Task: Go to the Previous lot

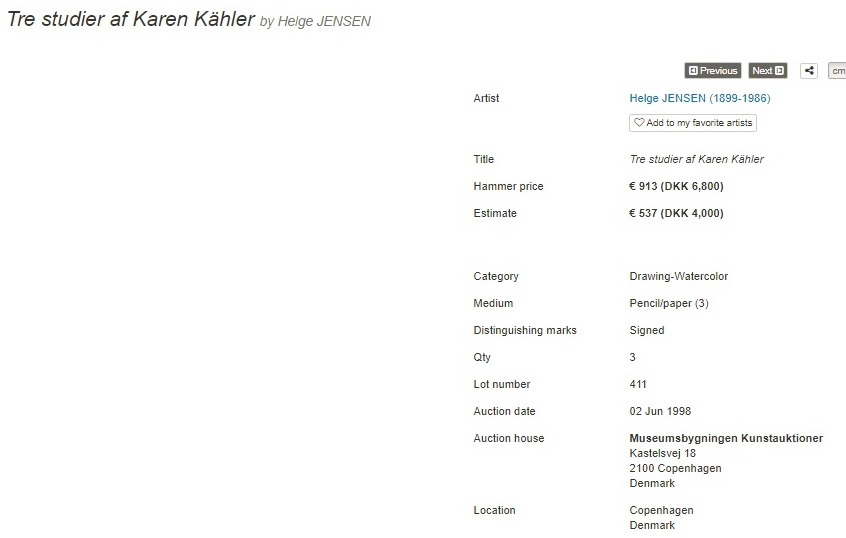Action: 713,71
